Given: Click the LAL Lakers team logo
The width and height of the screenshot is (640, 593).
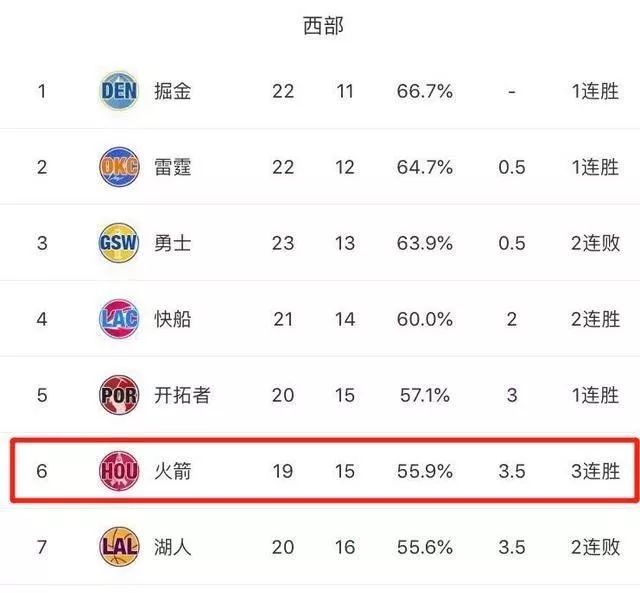Looking at the screenshot, I should (119, 546).
